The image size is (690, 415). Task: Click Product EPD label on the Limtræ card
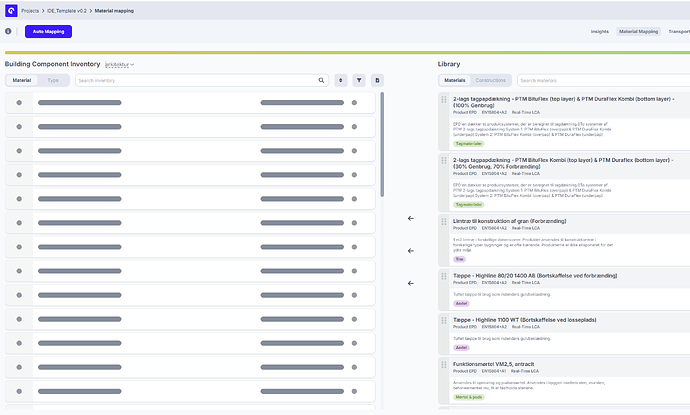[465, 228]
